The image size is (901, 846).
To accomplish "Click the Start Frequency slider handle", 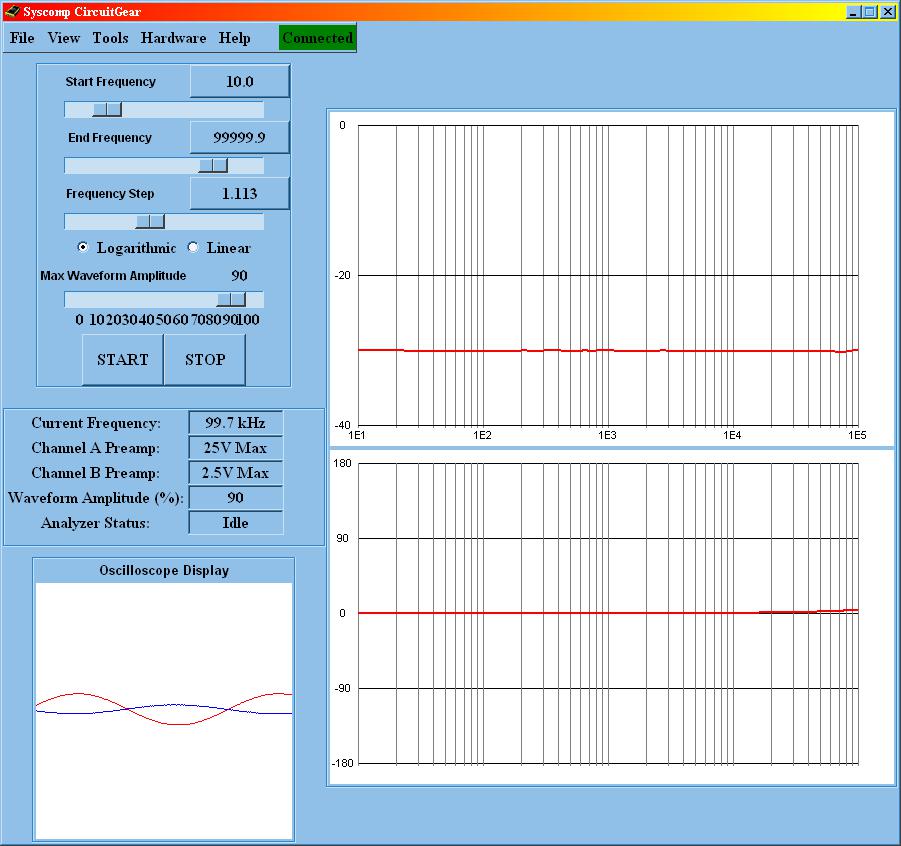I will pos(106,109).
